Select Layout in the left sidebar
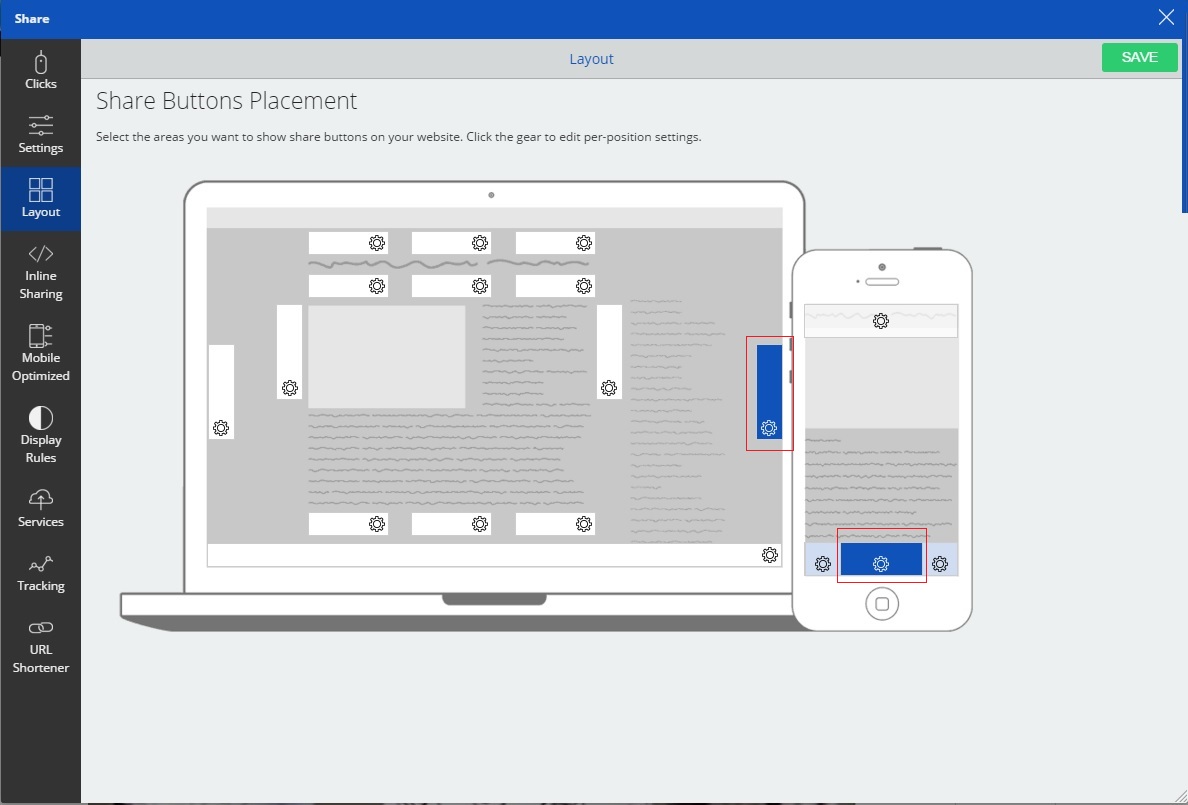This screenshot has height=805, width=1188. point(40,198)
